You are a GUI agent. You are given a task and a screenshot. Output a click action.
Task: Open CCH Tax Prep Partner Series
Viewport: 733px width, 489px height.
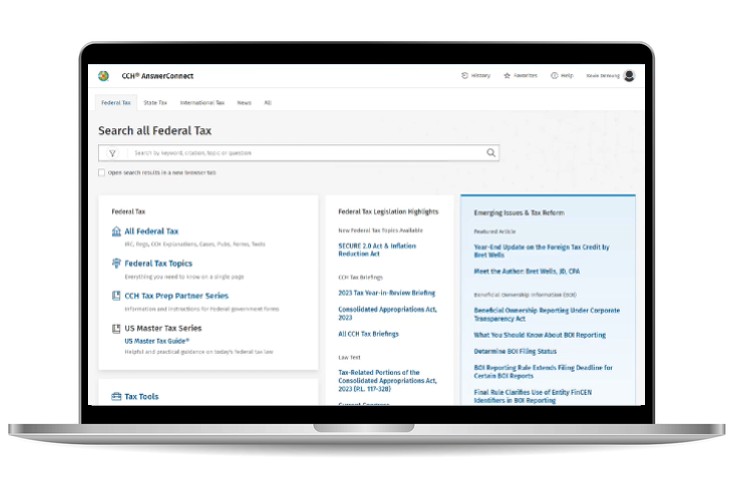[x=176, y=296]
